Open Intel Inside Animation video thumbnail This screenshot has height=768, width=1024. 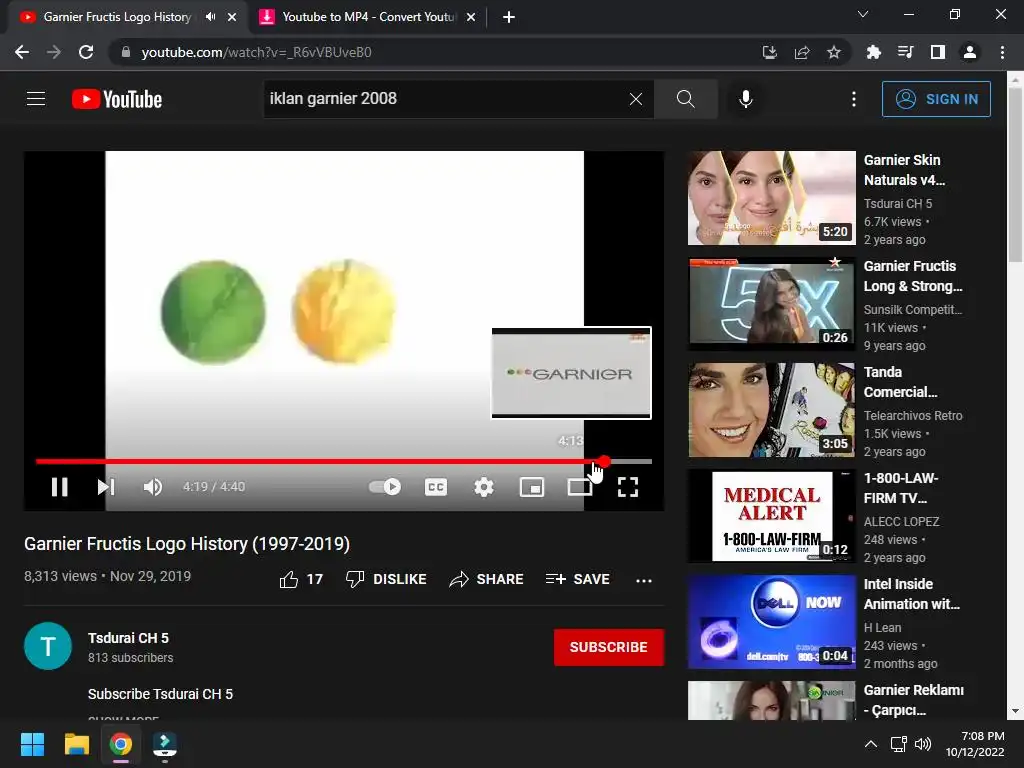tap(771, 622)
